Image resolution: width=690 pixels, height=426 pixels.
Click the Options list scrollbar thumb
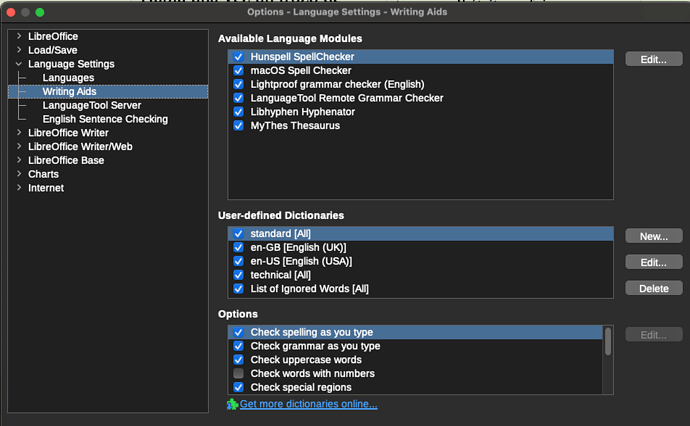coord(608,341)
